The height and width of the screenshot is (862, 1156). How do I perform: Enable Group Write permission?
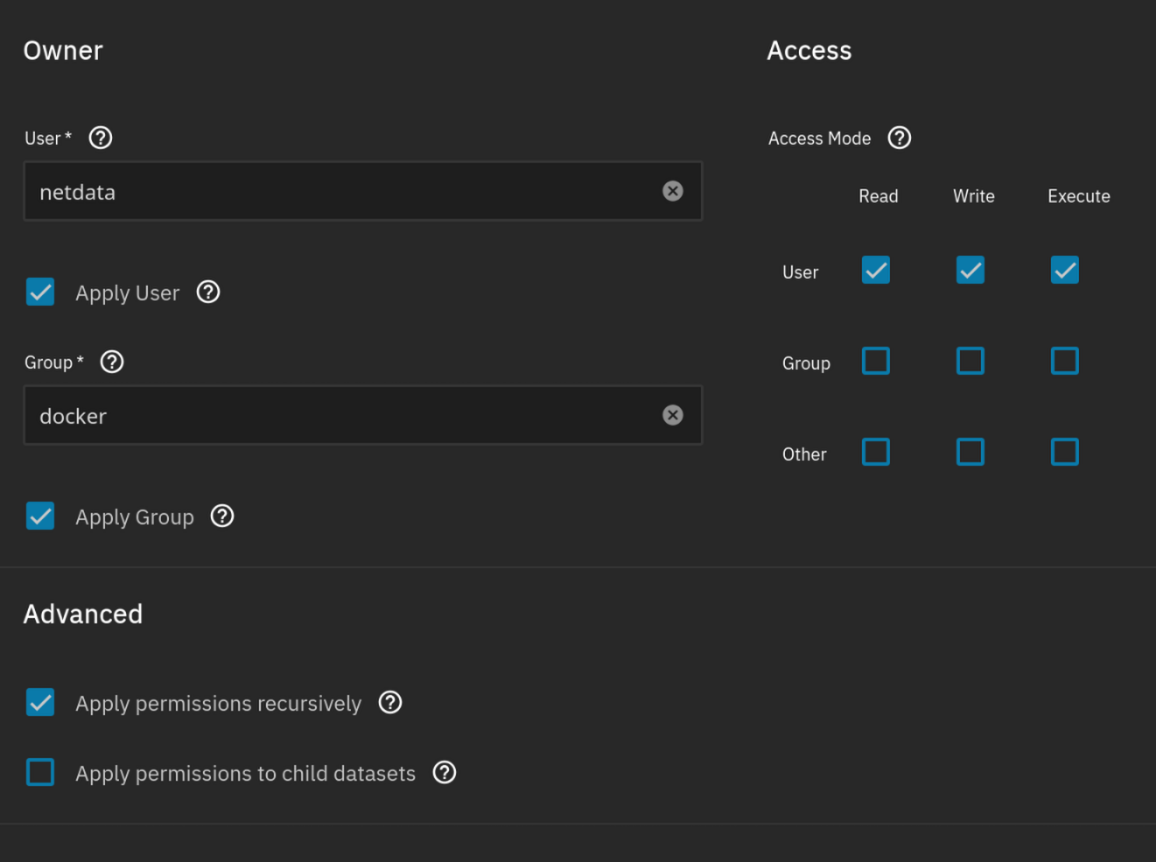click(970, 361)
